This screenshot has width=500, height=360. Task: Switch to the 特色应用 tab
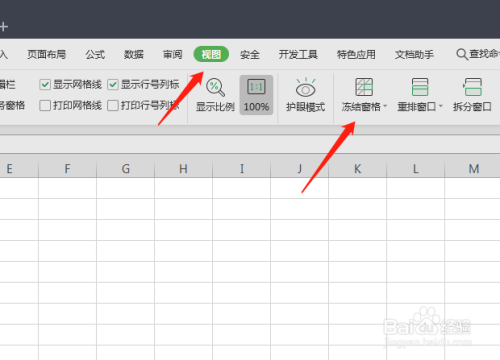[356, 54]
